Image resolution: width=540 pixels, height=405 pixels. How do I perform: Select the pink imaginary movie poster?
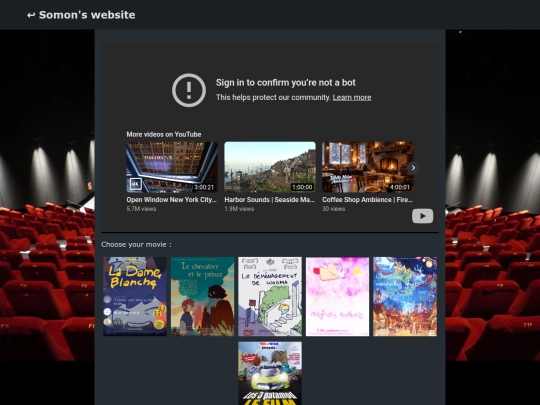pyautogui.click(x=338, y=297)
